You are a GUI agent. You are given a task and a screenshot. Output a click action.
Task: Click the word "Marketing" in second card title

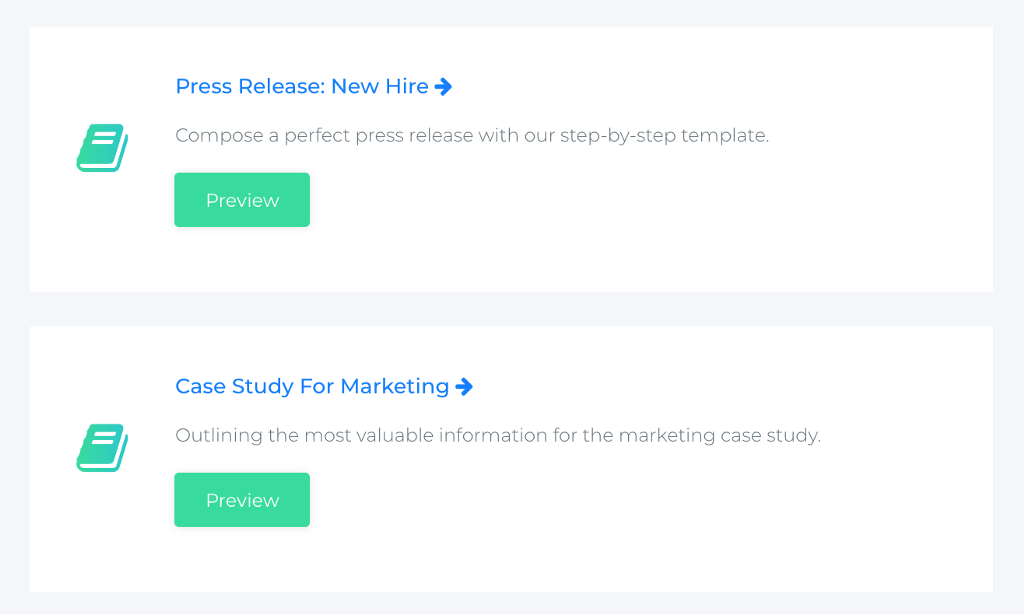point(395,387)
